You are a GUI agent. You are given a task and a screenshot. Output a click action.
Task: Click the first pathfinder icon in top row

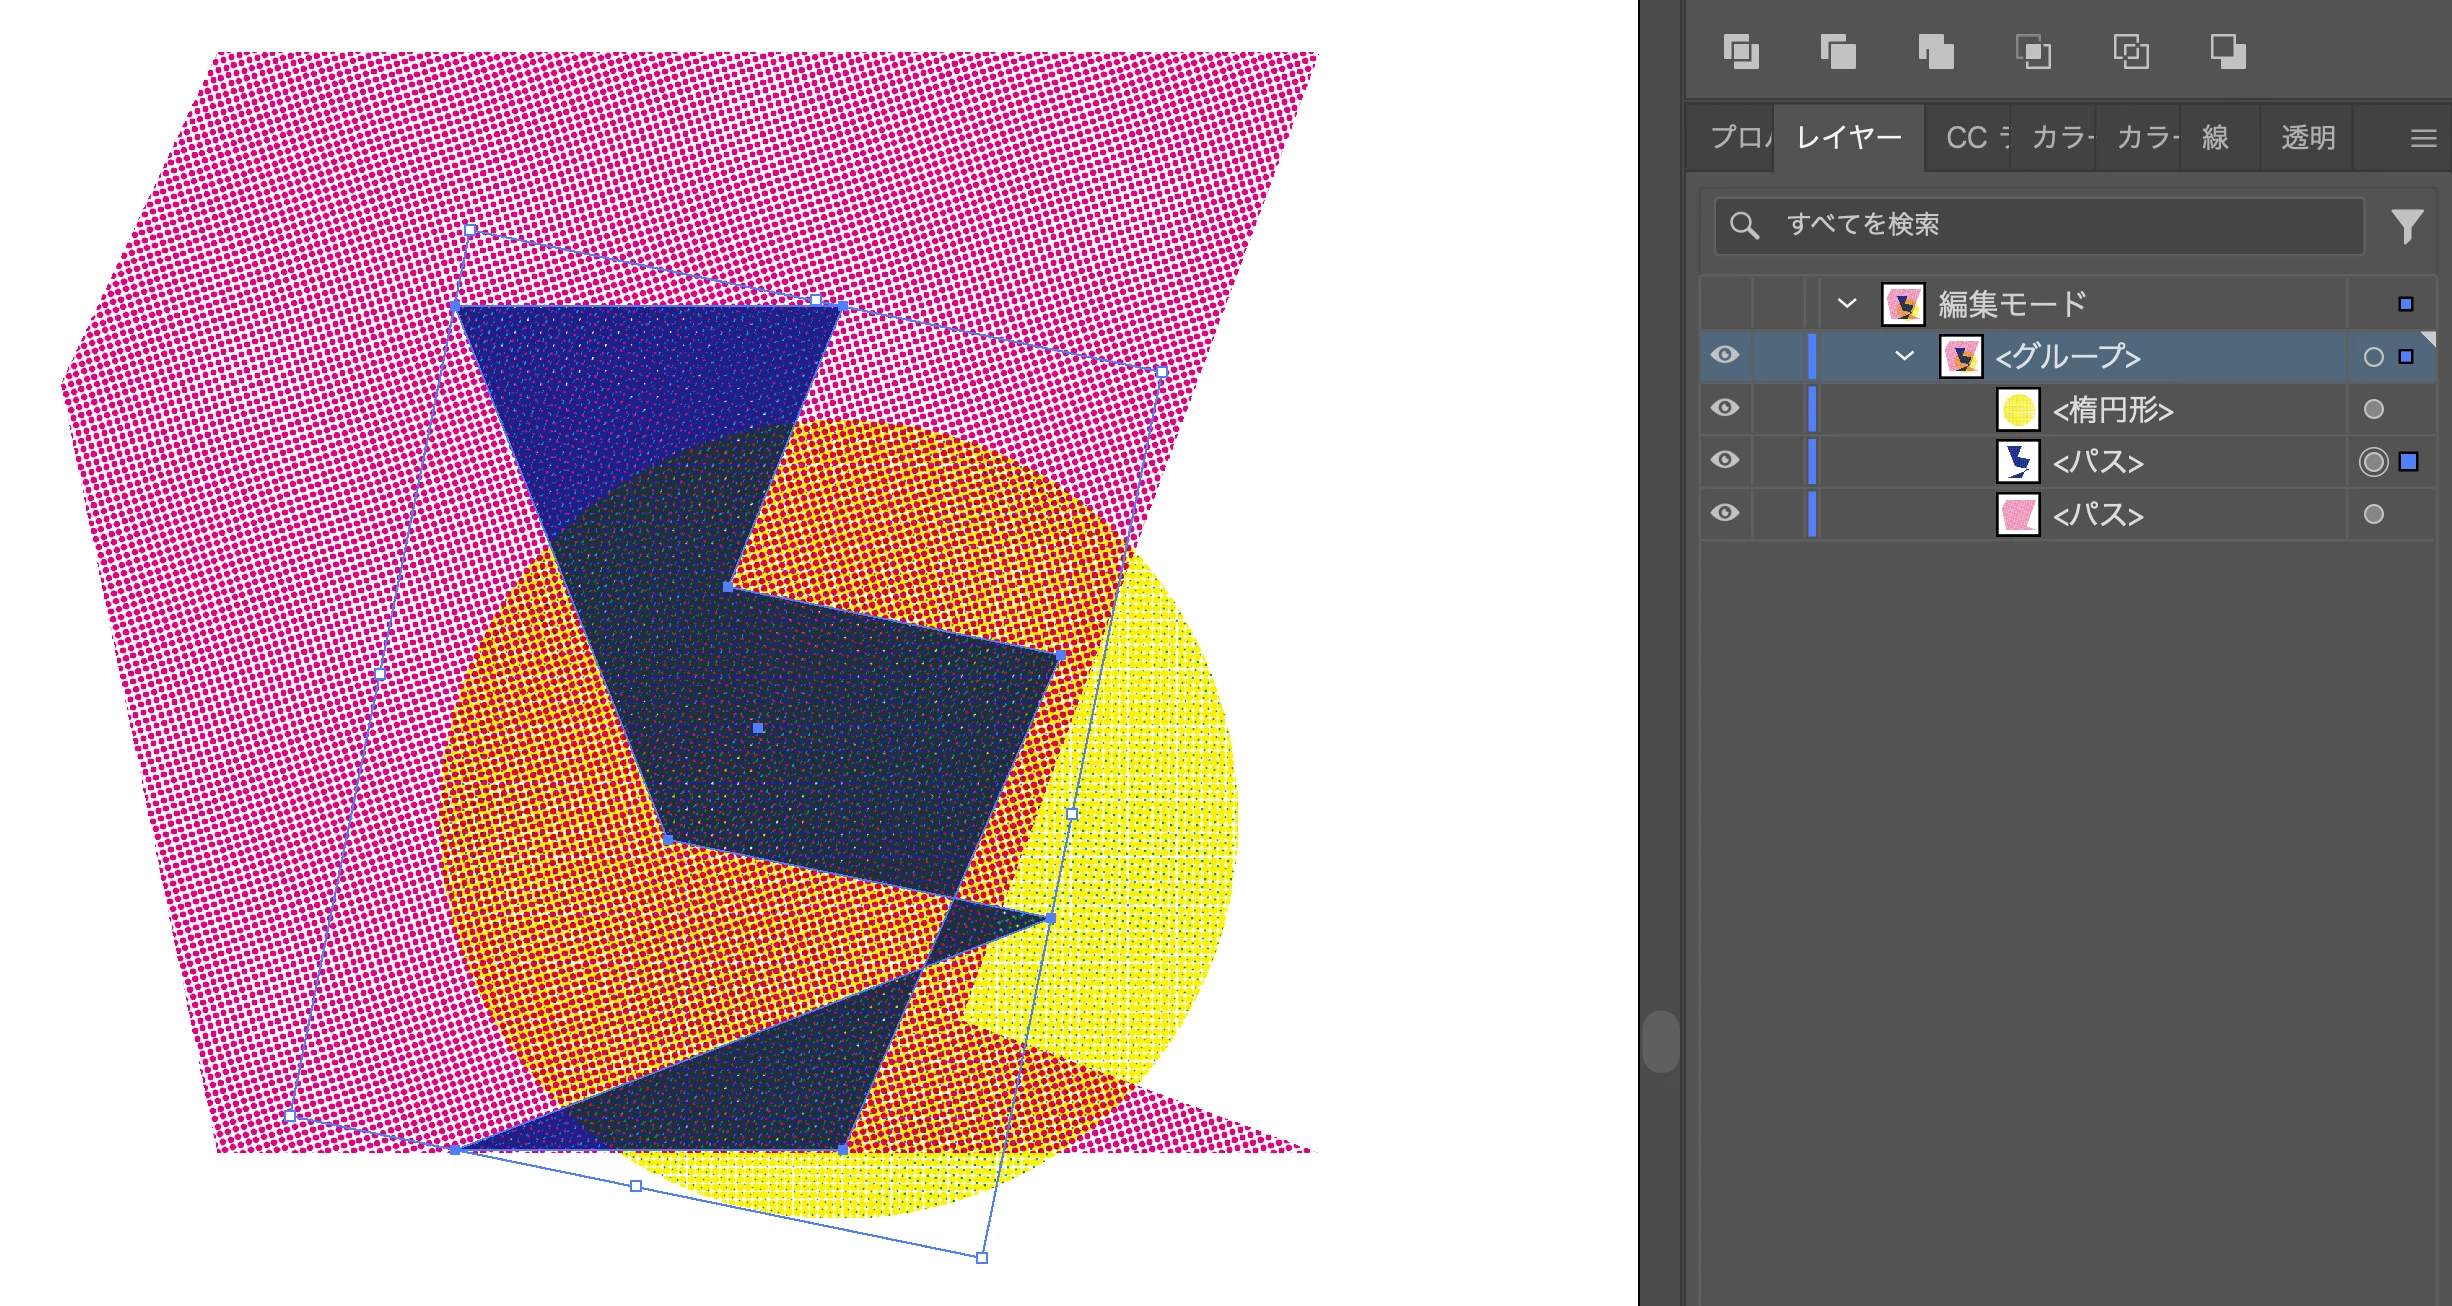tap(1741, 51)
